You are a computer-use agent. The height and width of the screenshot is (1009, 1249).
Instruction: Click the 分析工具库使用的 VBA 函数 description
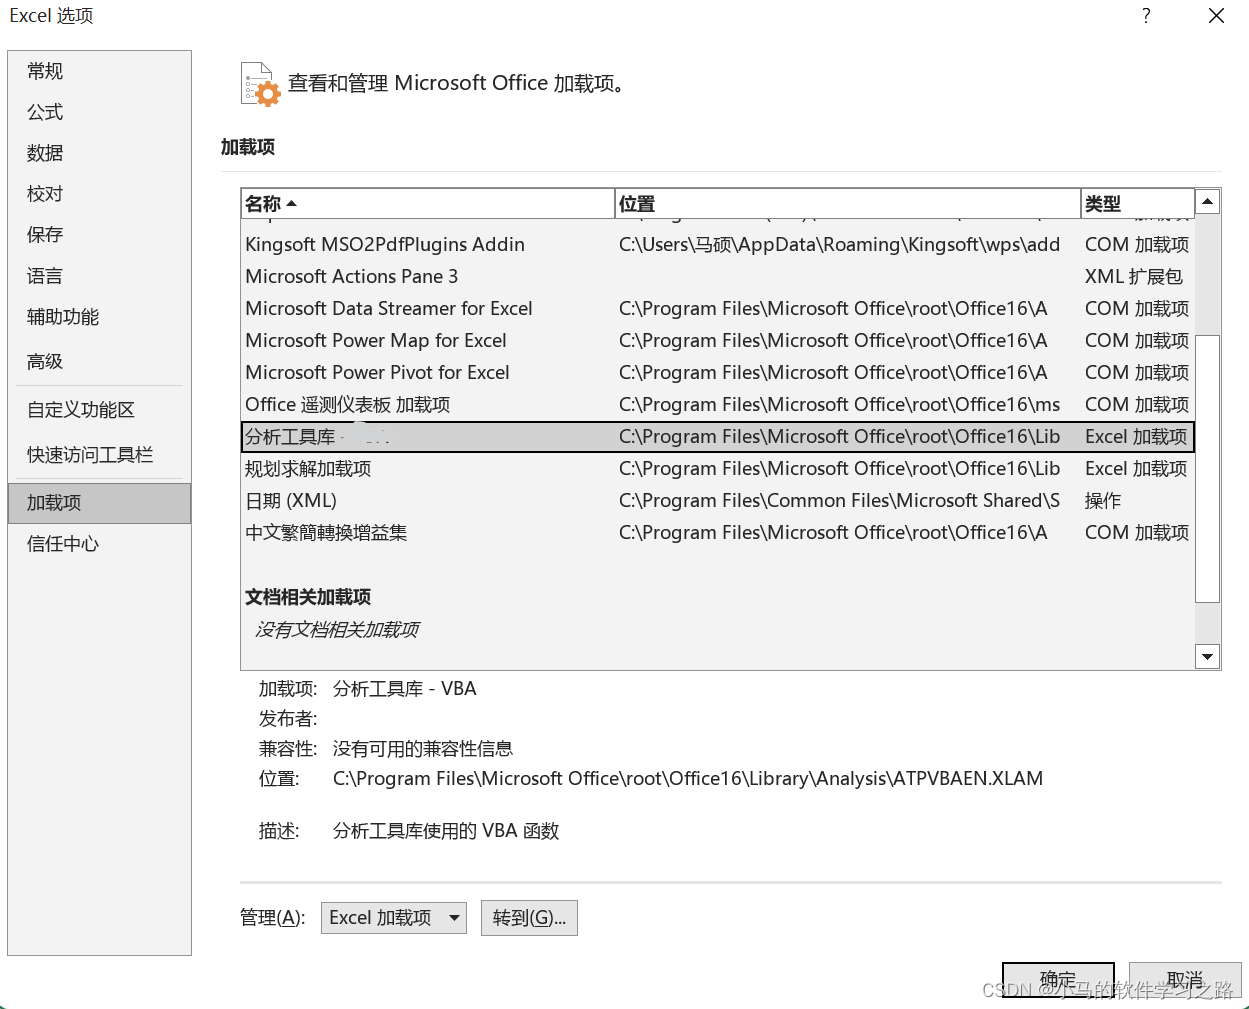pos(446,831)
